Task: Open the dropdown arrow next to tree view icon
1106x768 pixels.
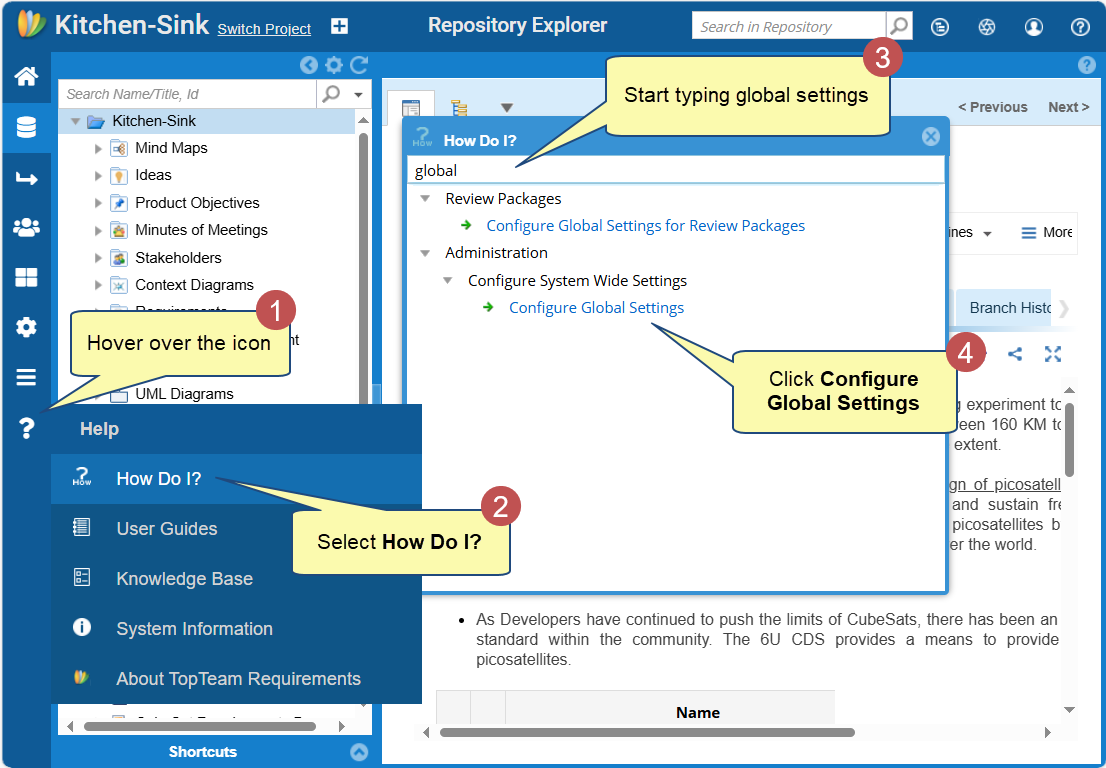Action: tap(506, 108)
